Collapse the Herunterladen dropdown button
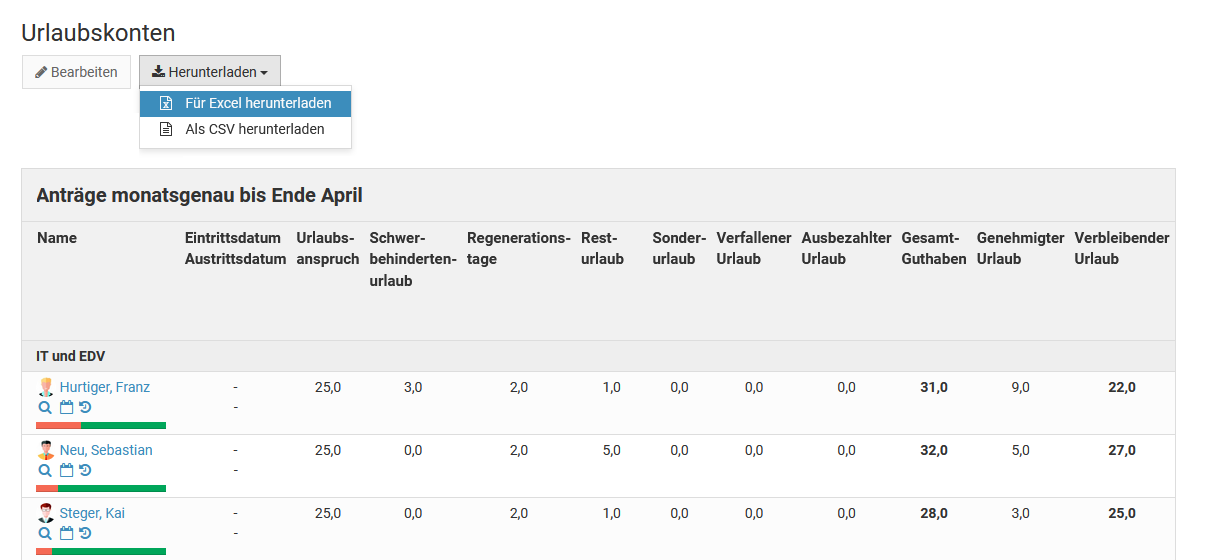This screenshot has height=560, width=1205. 210,72
